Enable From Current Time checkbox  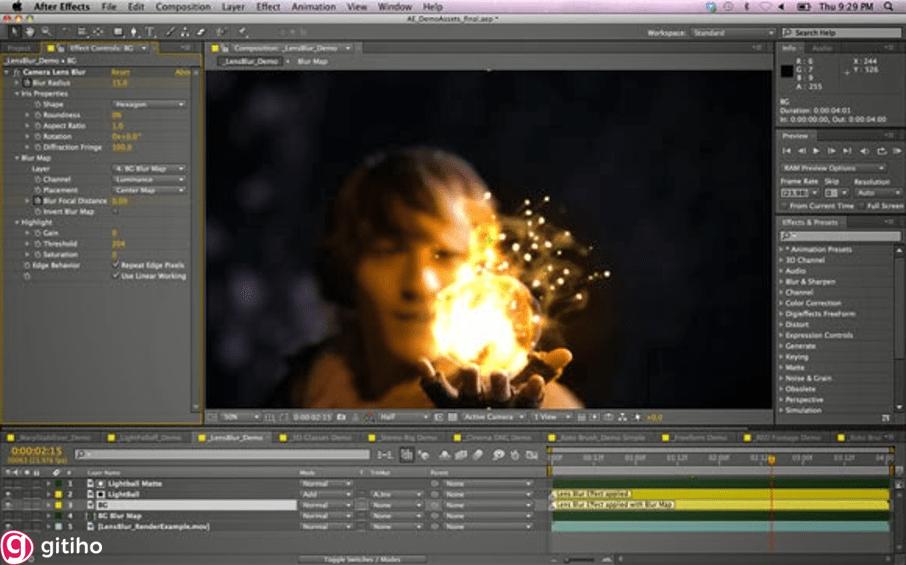[x=783, y=206]
